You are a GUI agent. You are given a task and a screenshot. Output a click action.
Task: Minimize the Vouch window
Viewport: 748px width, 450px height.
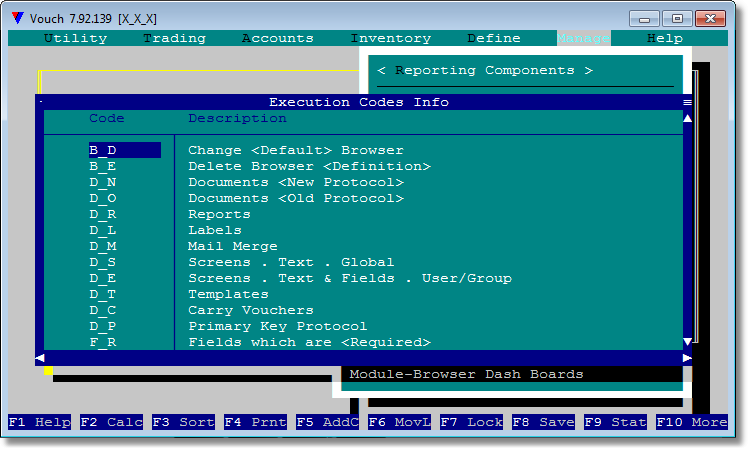(x=644, y=19)
